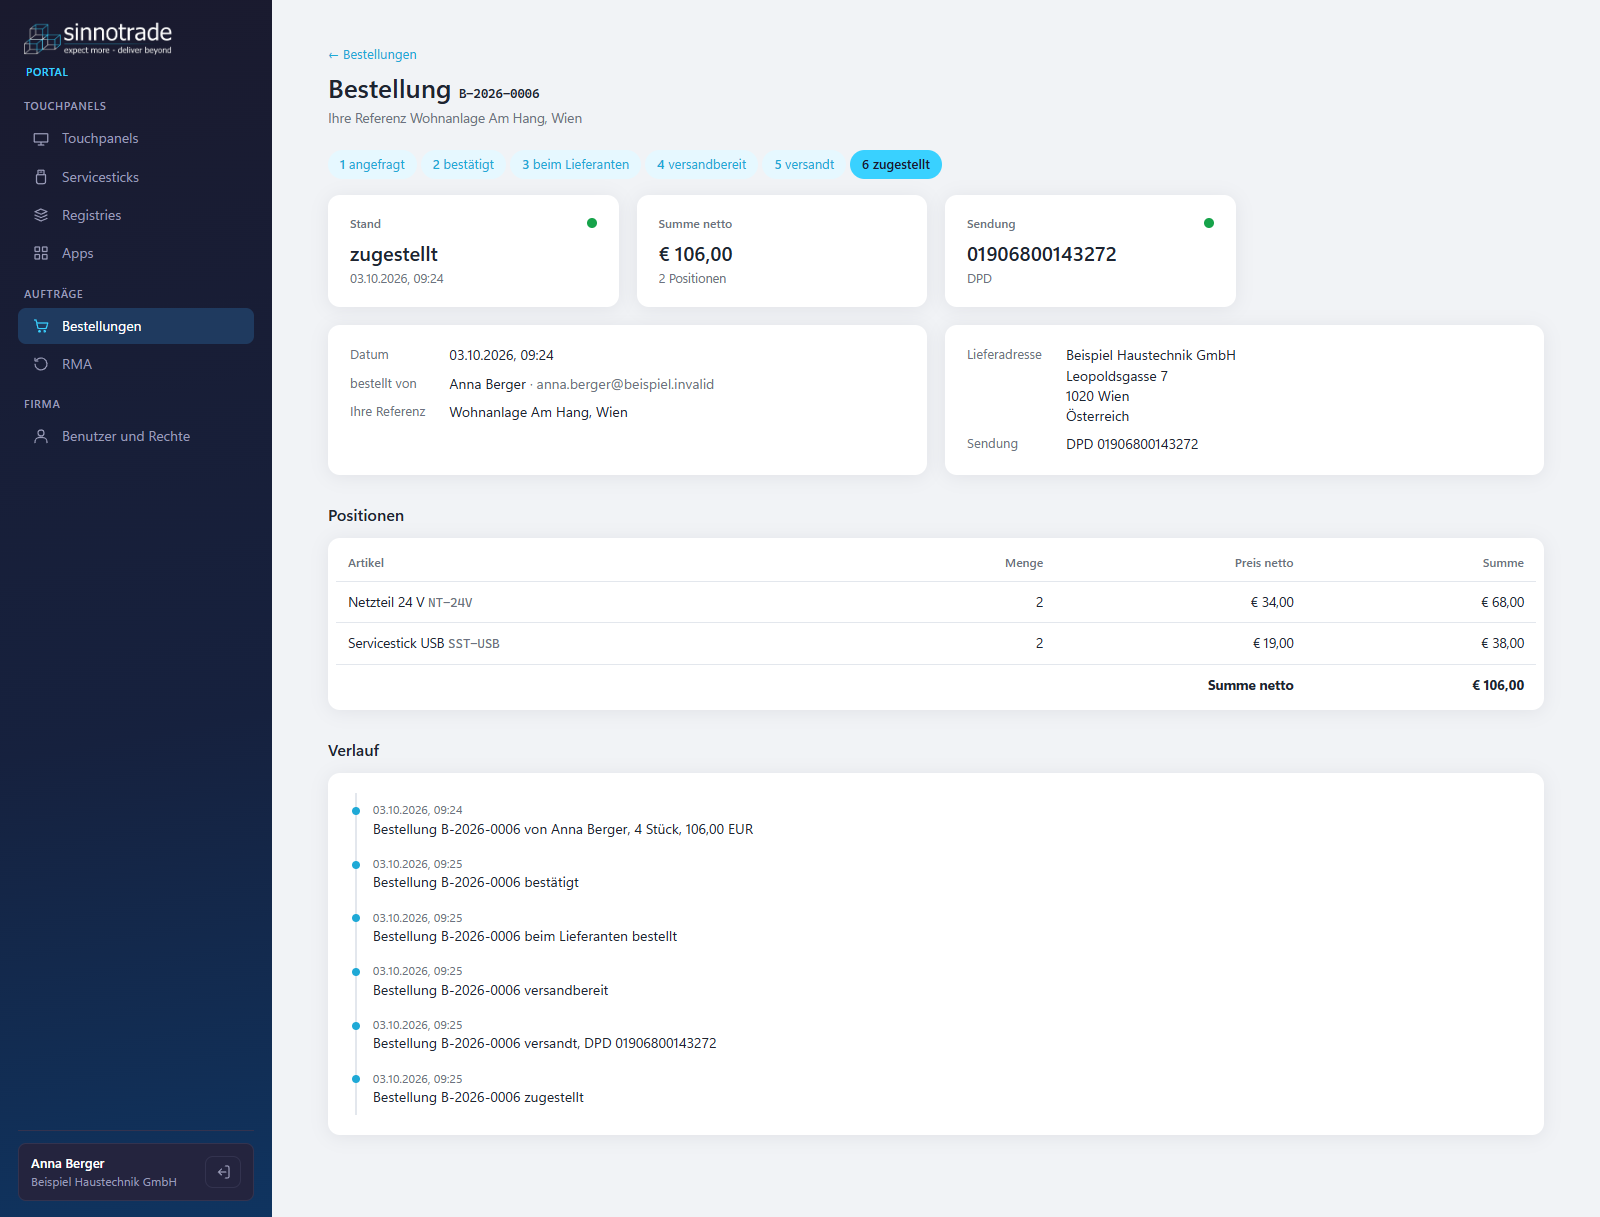Select step 3 beim Lieferanten
This screenshot has width=1600, height=1217.
coord(576,165)
